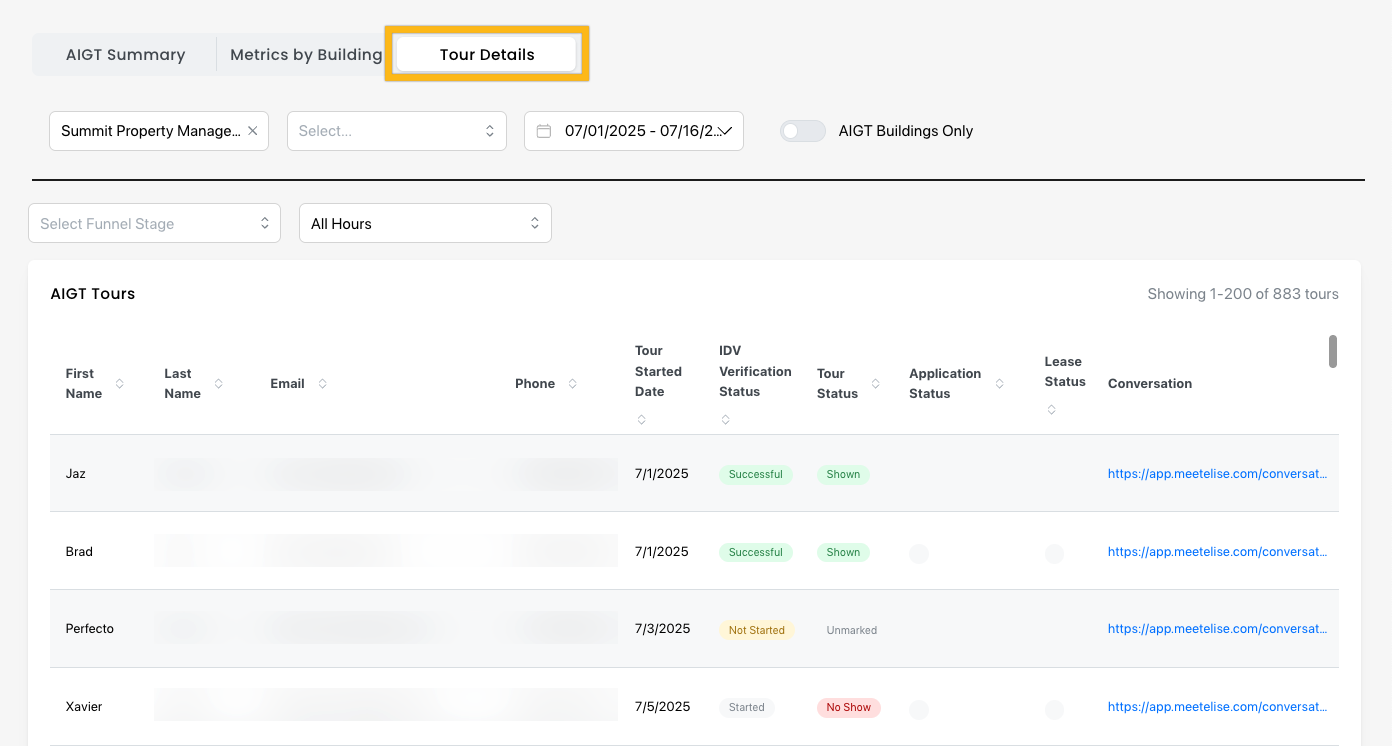Select the Tour Details tab
This screenshot has height=746, width=1392.
[x=487, y=55]
